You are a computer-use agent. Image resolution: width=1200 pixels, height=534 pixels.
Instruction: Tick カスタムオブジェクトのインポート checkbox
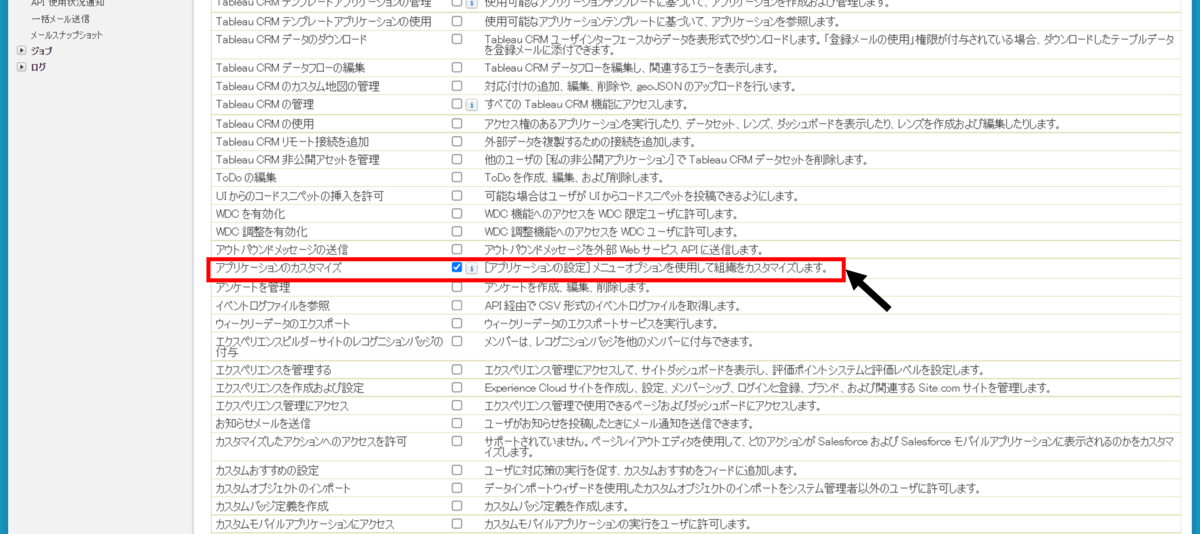457,488
